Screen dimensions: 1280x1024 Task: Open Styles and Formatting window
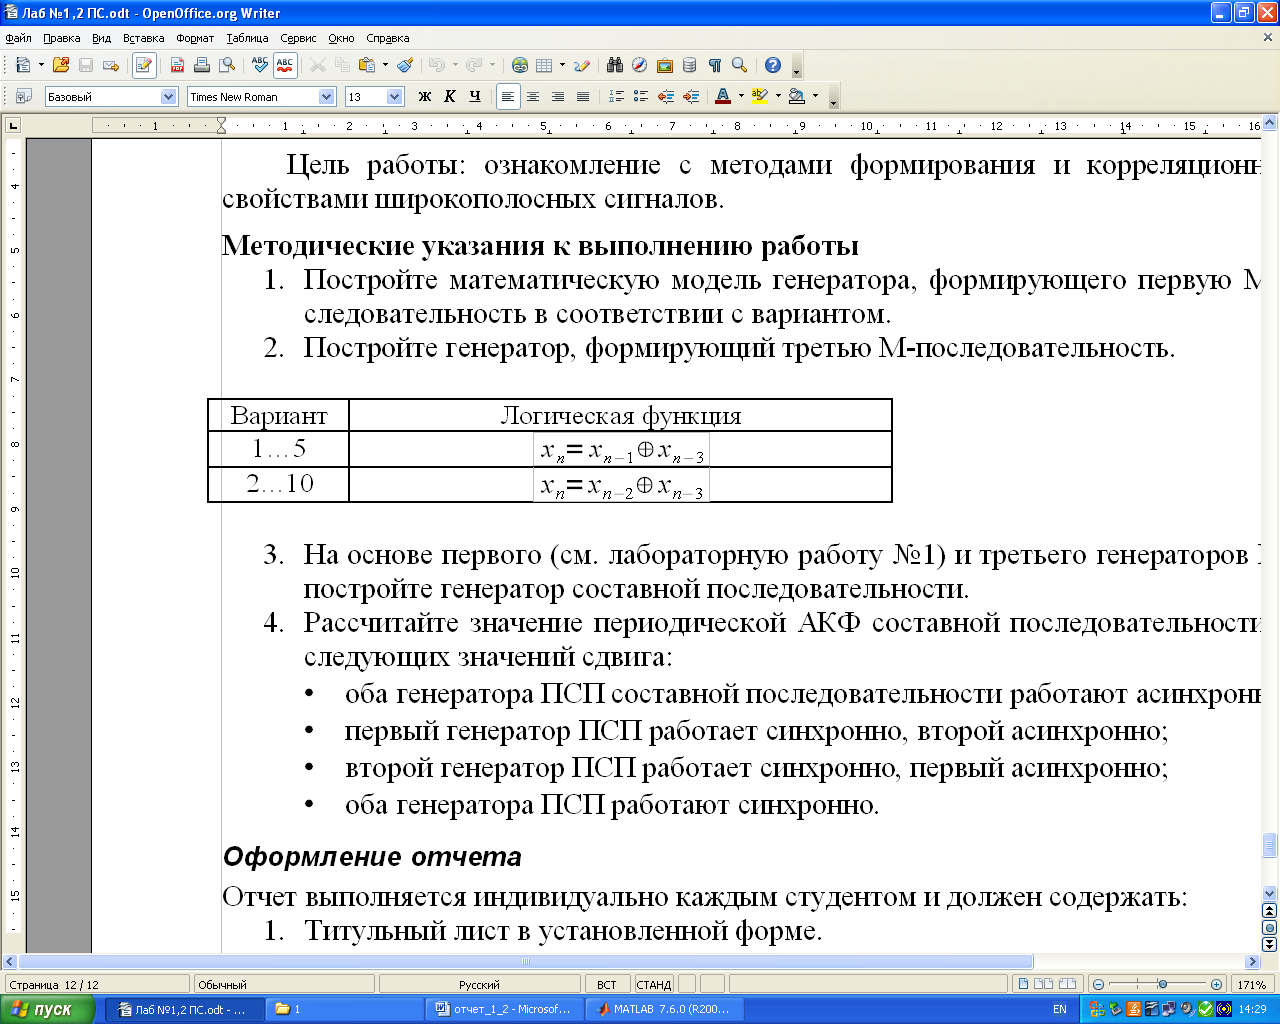point(24,96)
